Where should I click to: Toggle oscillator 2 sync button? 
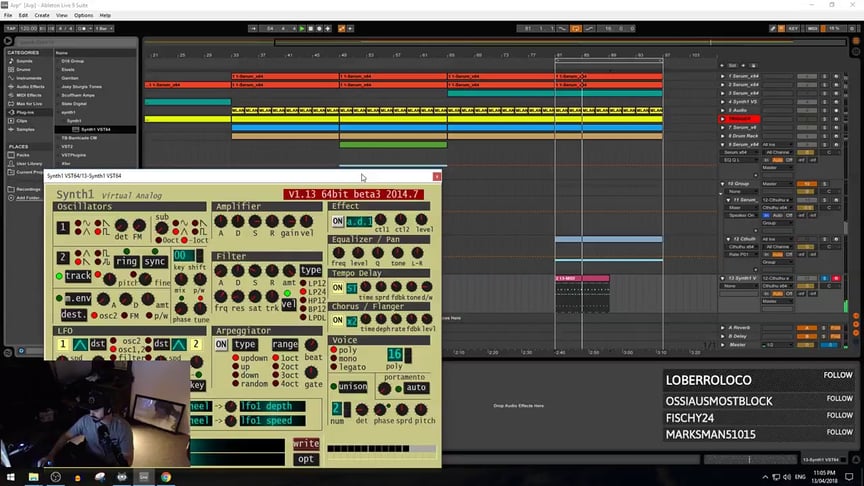click(155, 261)
